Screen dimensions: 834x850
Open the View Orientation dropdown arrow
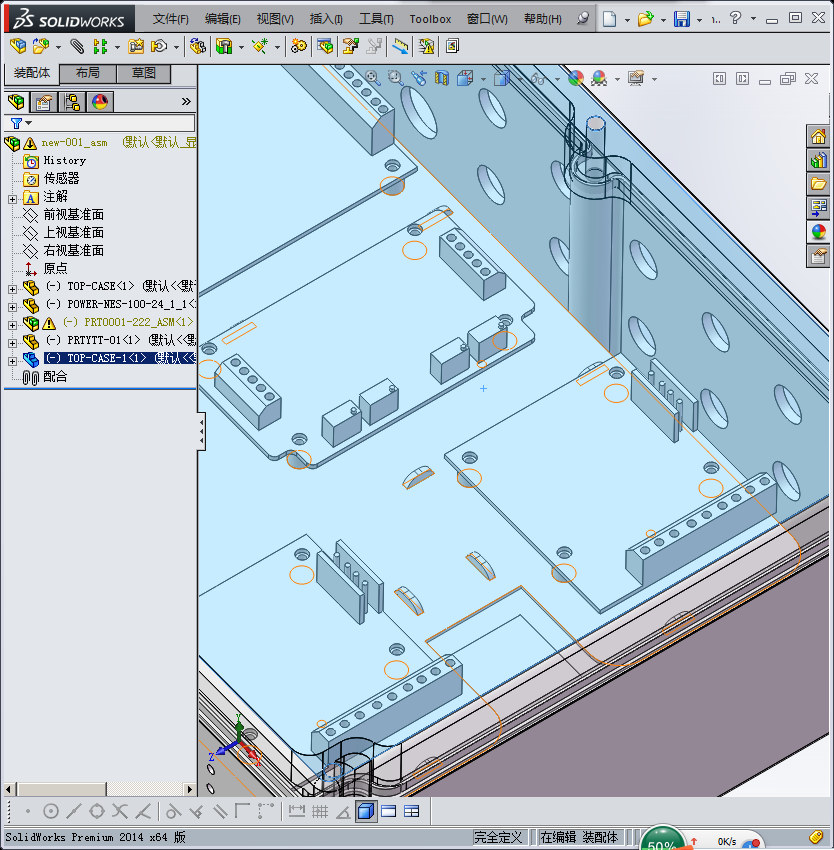(483, 79)
